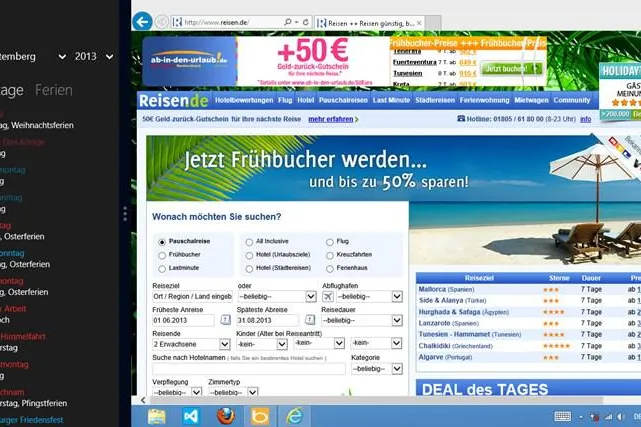Open the on-screen keyboard tray icon
This screenshot has height=427, width=641.
click(563, 416)
